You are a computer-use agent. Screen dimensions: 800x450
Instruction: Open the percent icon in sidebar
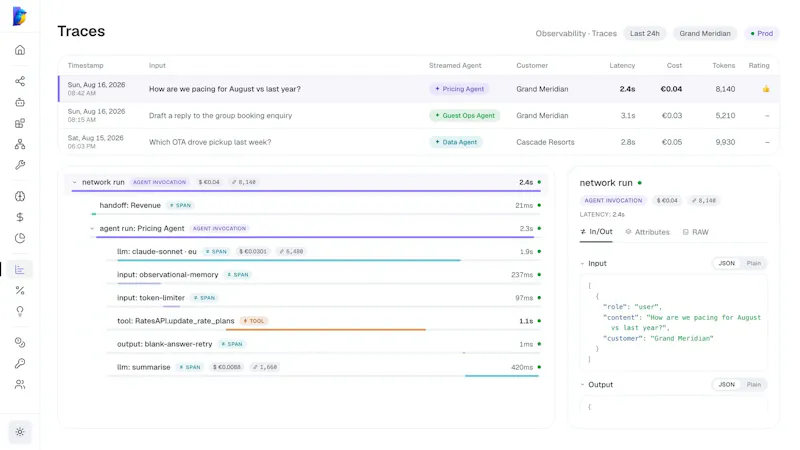(x=20, y=290)
